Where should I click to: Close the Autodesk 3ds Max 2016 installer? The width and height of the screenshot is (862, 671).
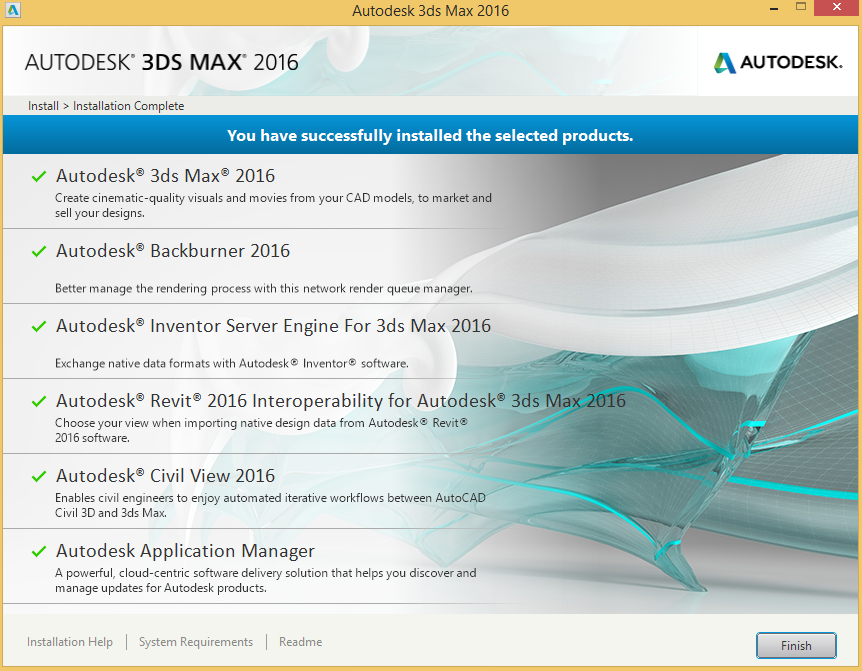(837, 8)
